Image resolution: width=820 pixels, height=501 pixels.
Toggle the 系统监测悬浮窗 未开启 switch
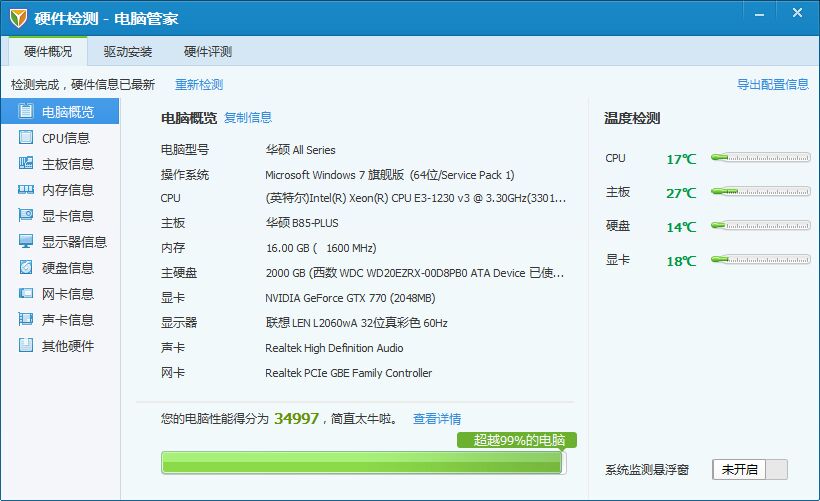[x=749, y=469]
